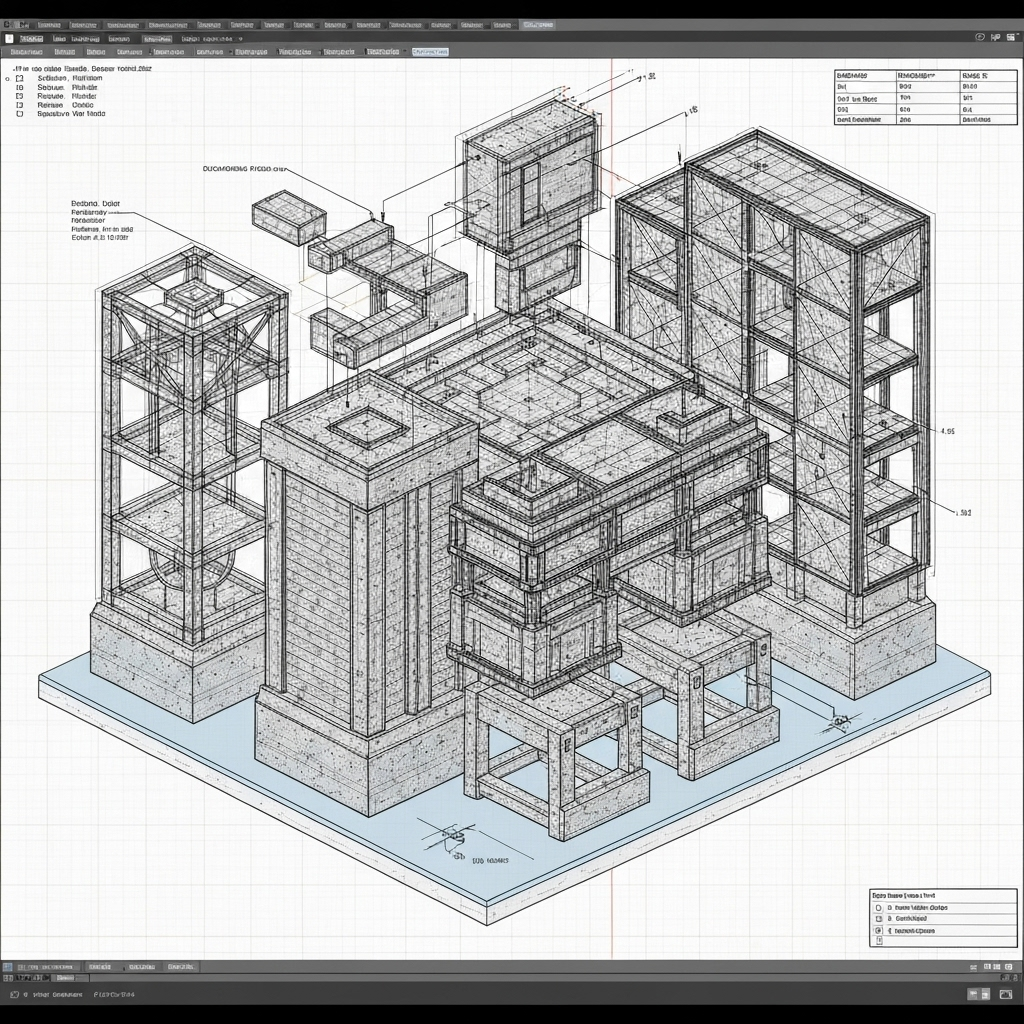Select the small detached block above the stepped assembly
The image size is (1024, 1024).
pos(288,217)
